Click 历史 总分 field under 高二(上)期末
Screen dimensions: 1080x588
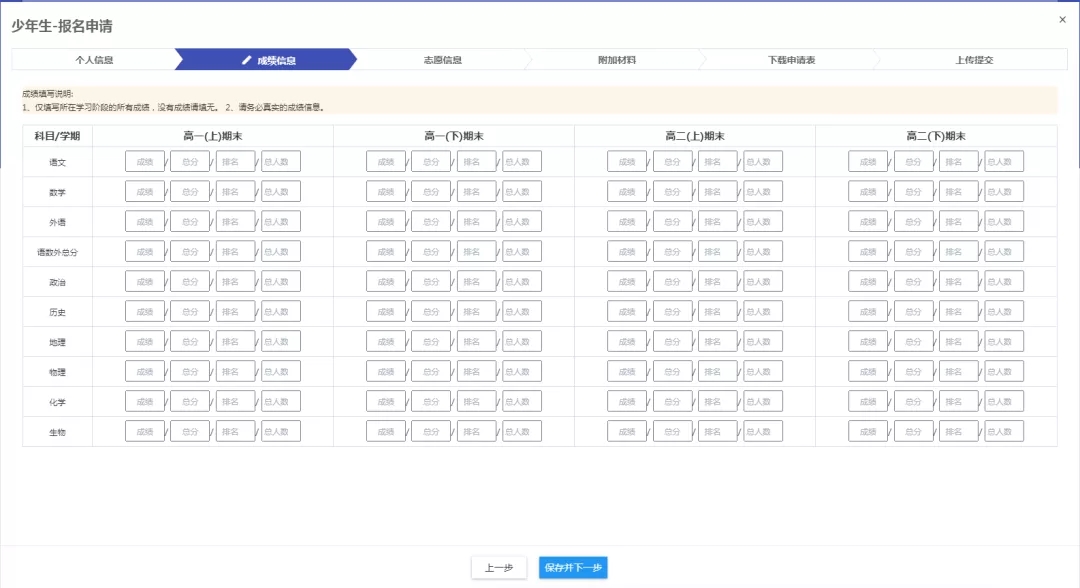coord(672,312)
